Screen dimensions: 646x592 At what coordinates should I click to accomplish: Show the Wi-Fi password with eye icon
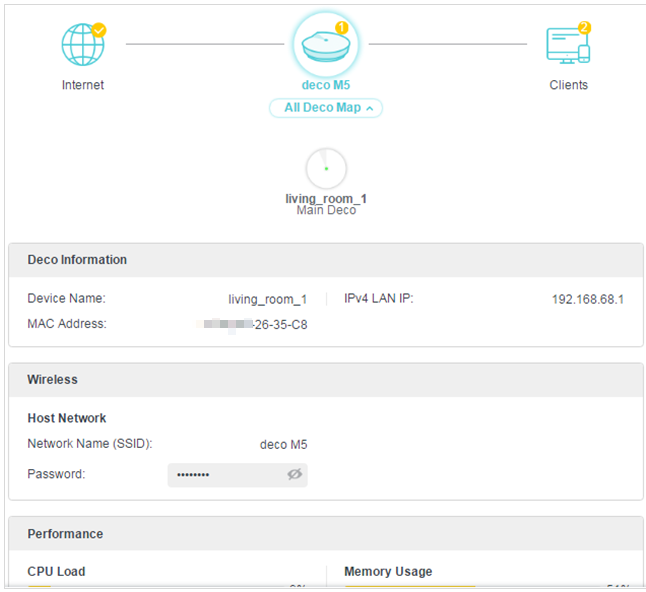click(x=295, y=474)
